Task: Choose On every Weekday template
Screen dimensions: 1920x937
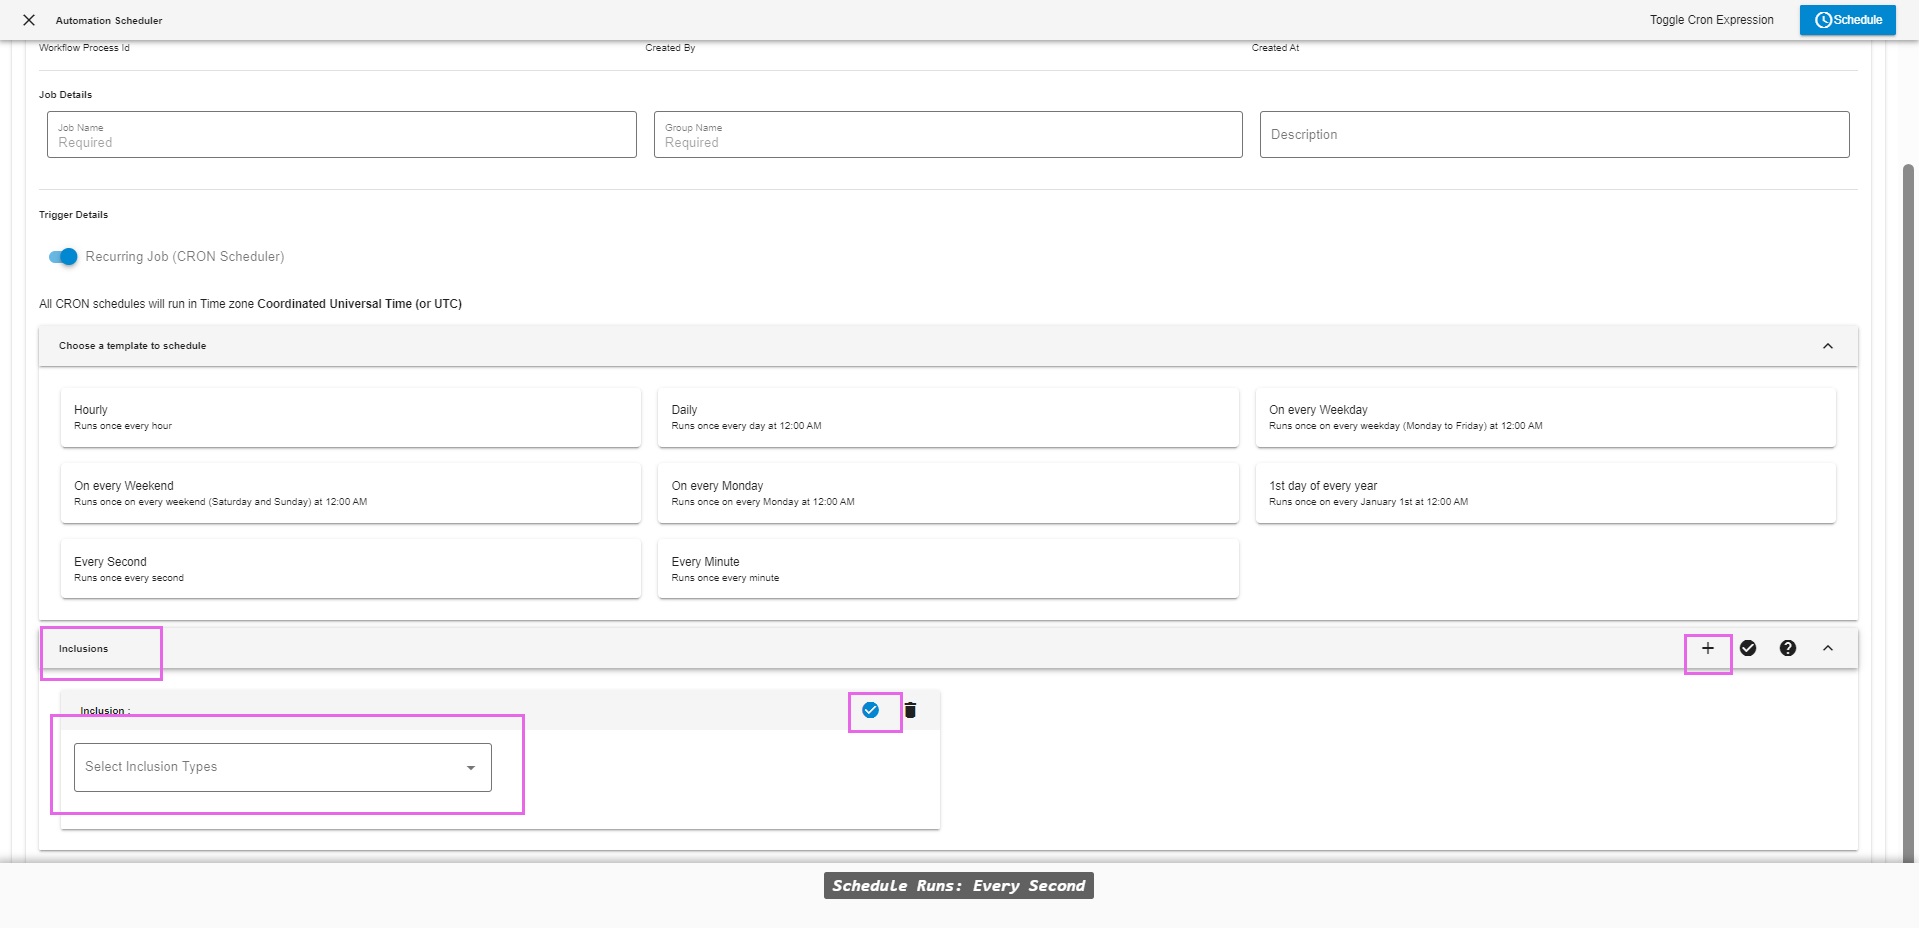Action: 1545,417
